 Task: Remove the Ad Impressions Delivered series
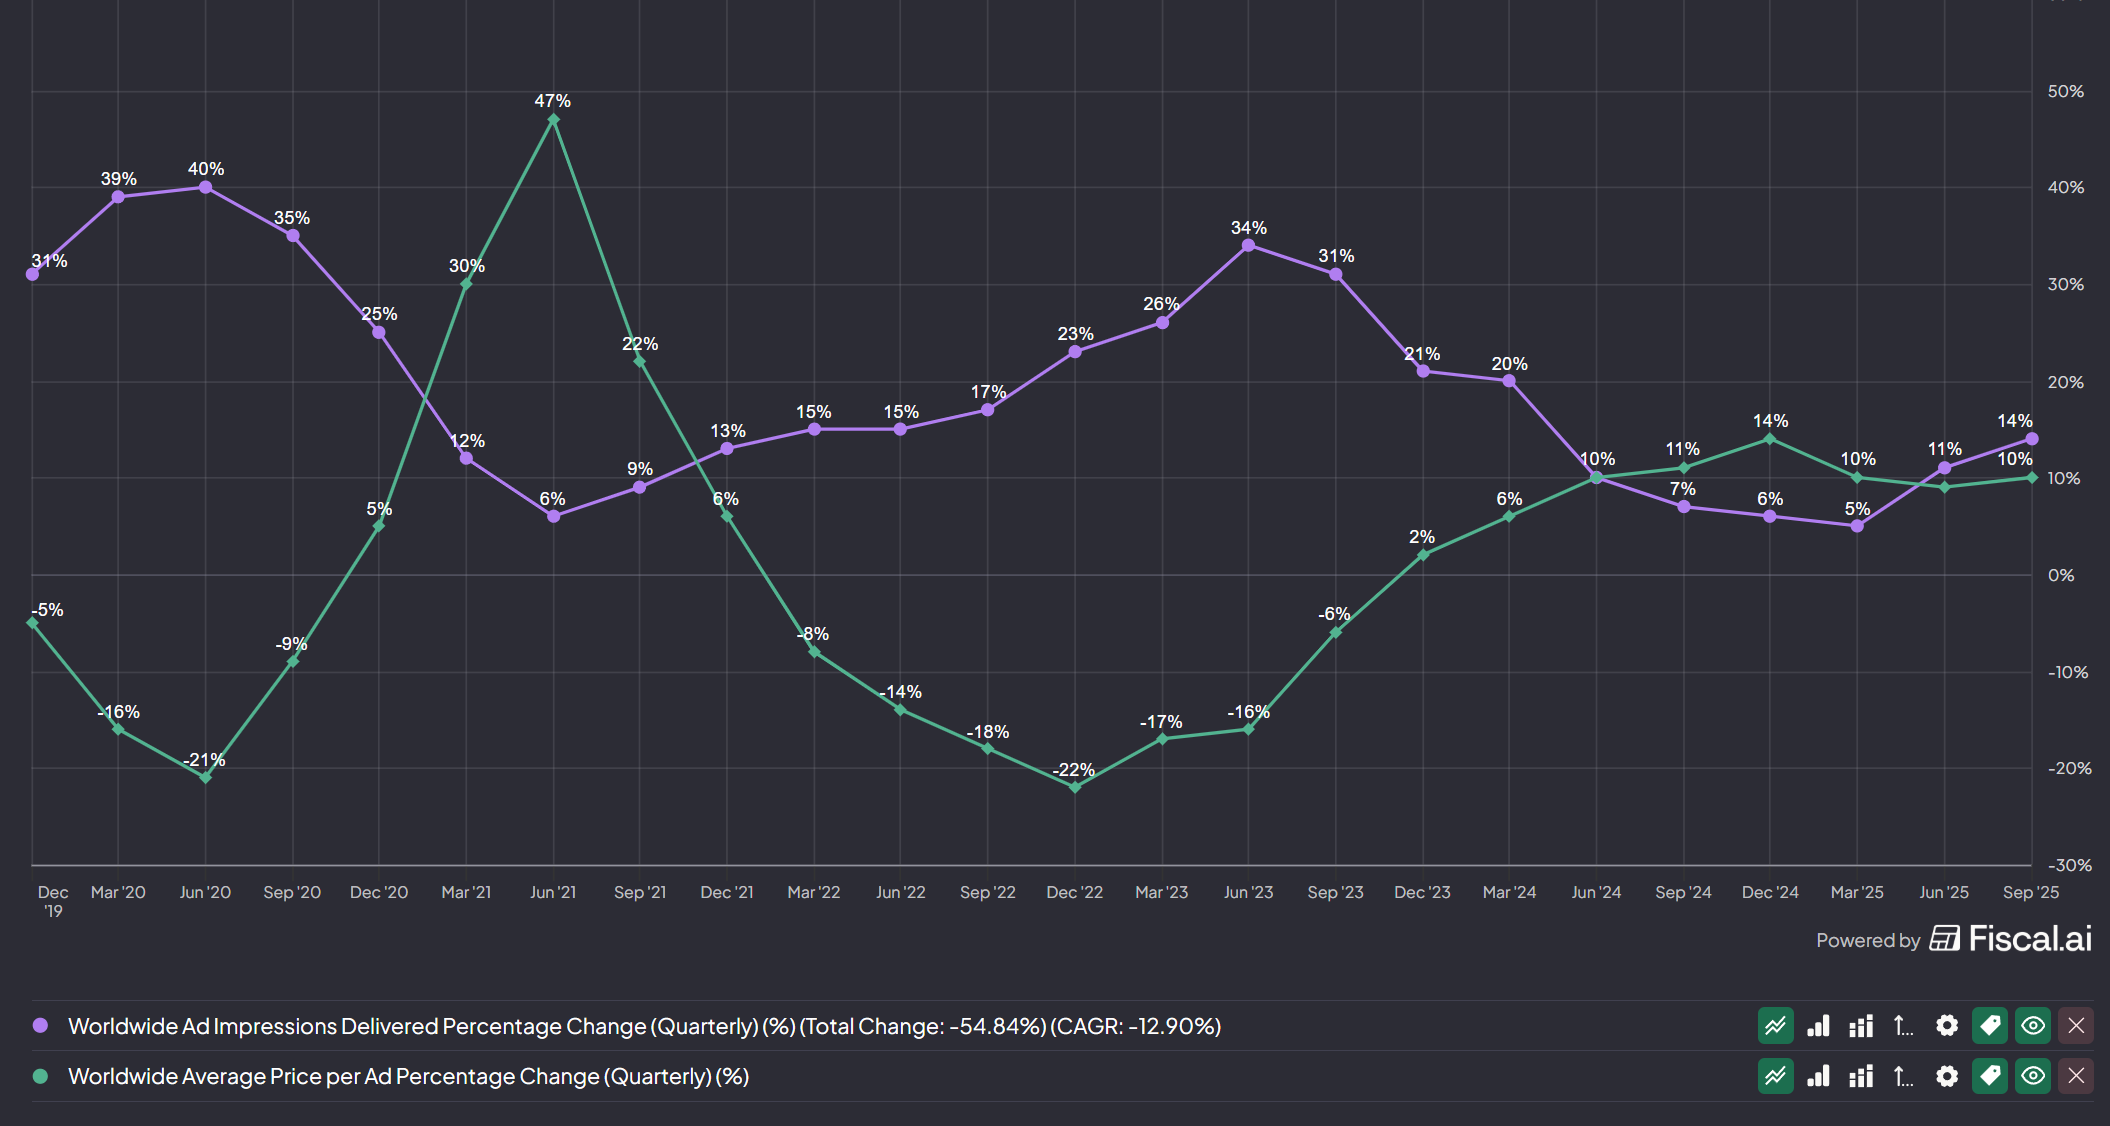tap(2076, 1026)
